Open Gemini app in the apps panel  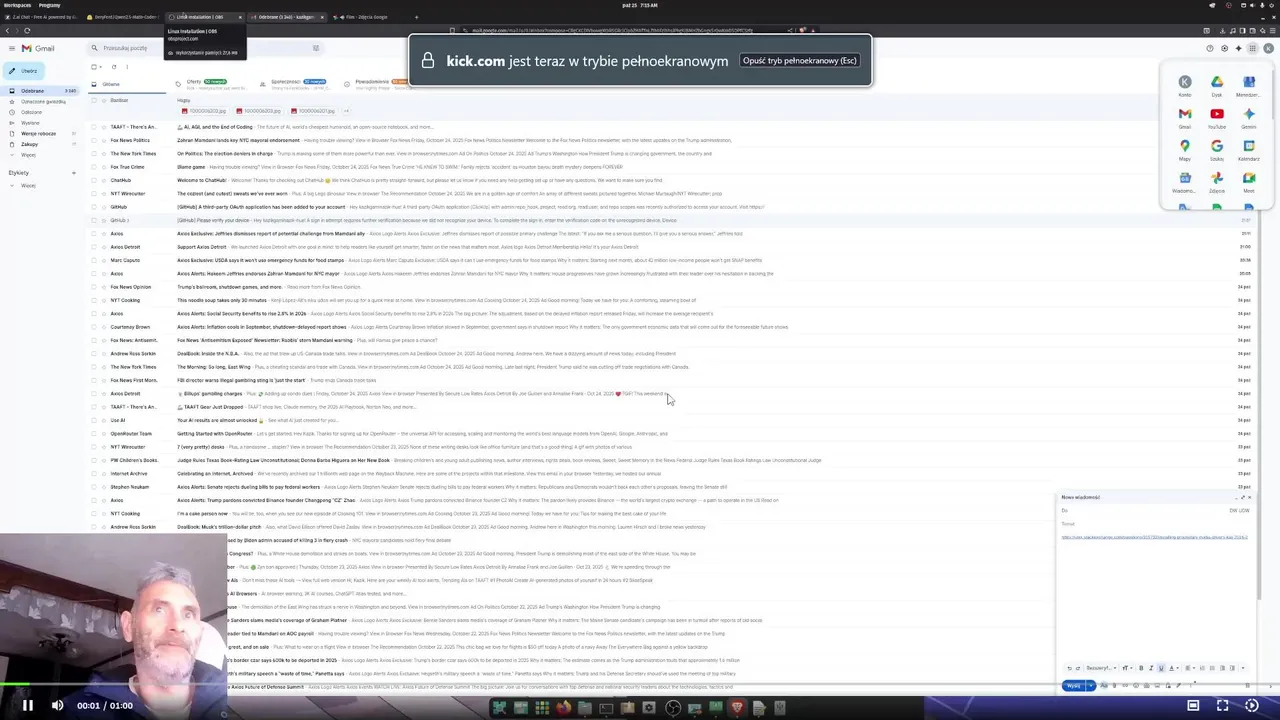point(1248,117)
